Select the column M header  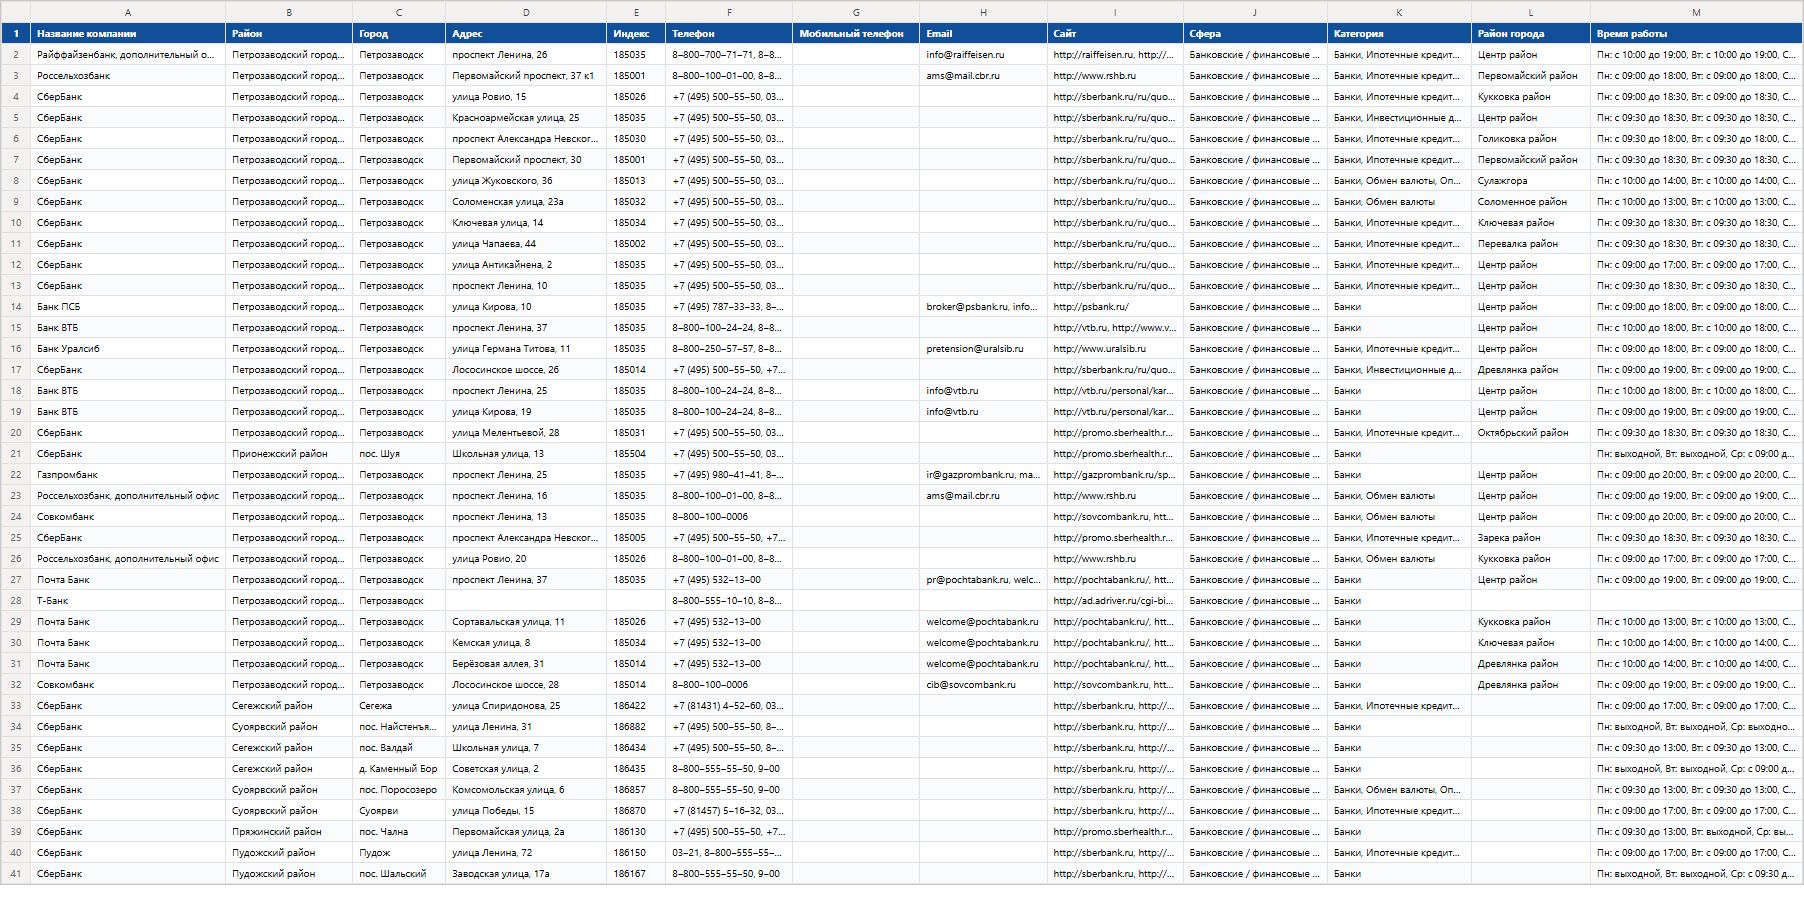(1696, 12)
